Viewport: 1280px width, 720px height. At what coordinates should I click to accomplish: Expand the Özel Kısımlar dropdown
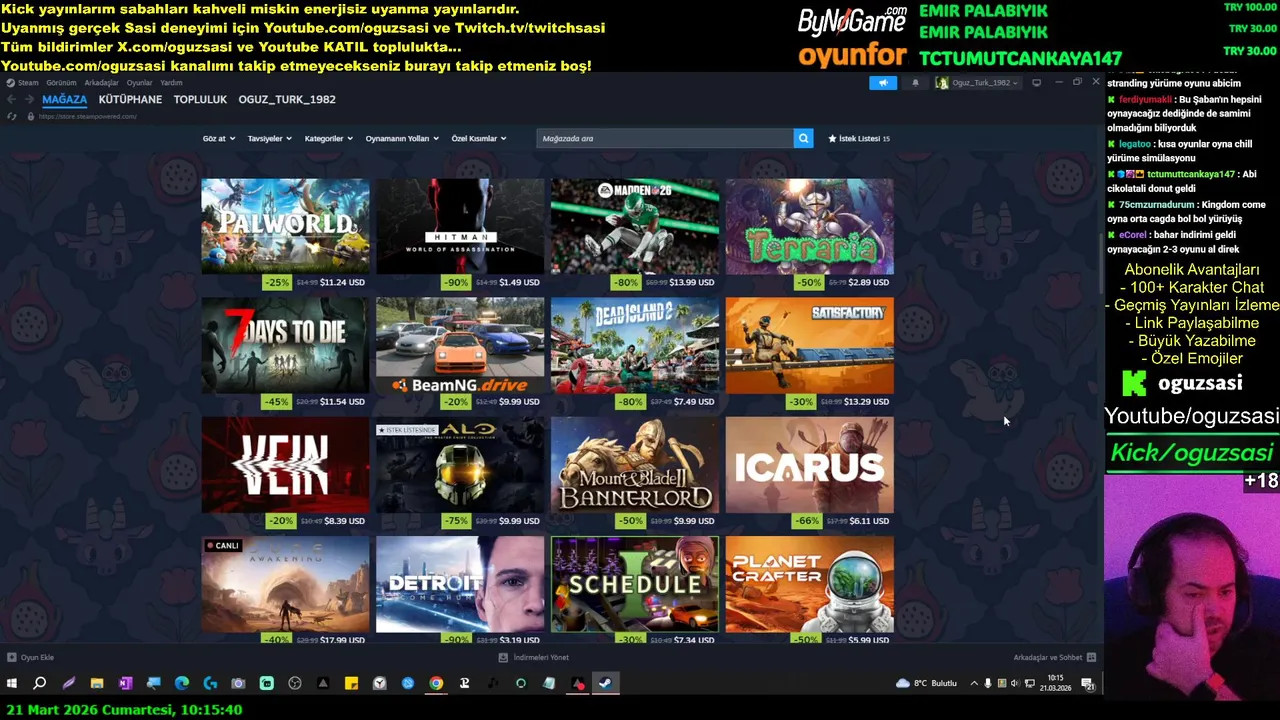[x=479, y=138]
